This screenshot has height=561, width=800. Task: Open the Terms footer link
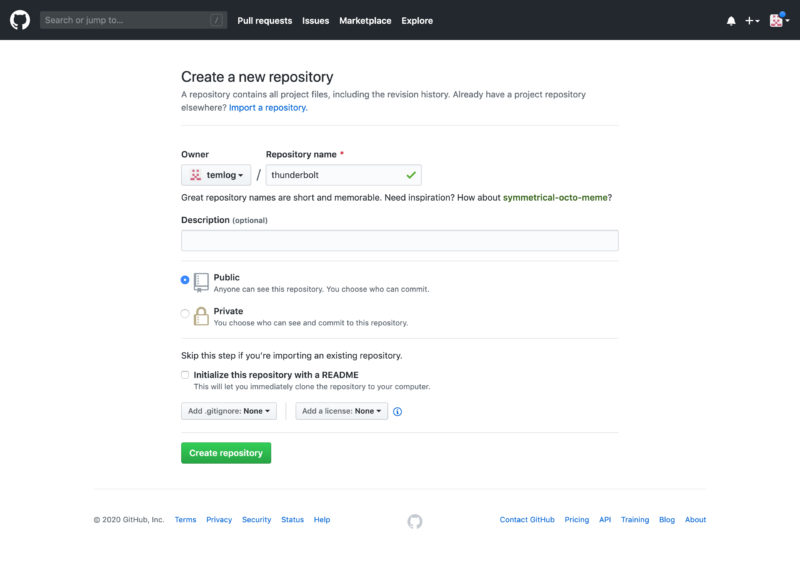185,520
